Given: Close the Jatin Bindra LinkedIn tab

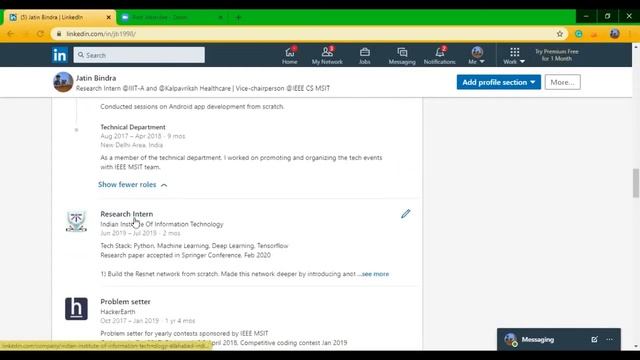Looking at the screenshot, I should [x=109, y=17].
